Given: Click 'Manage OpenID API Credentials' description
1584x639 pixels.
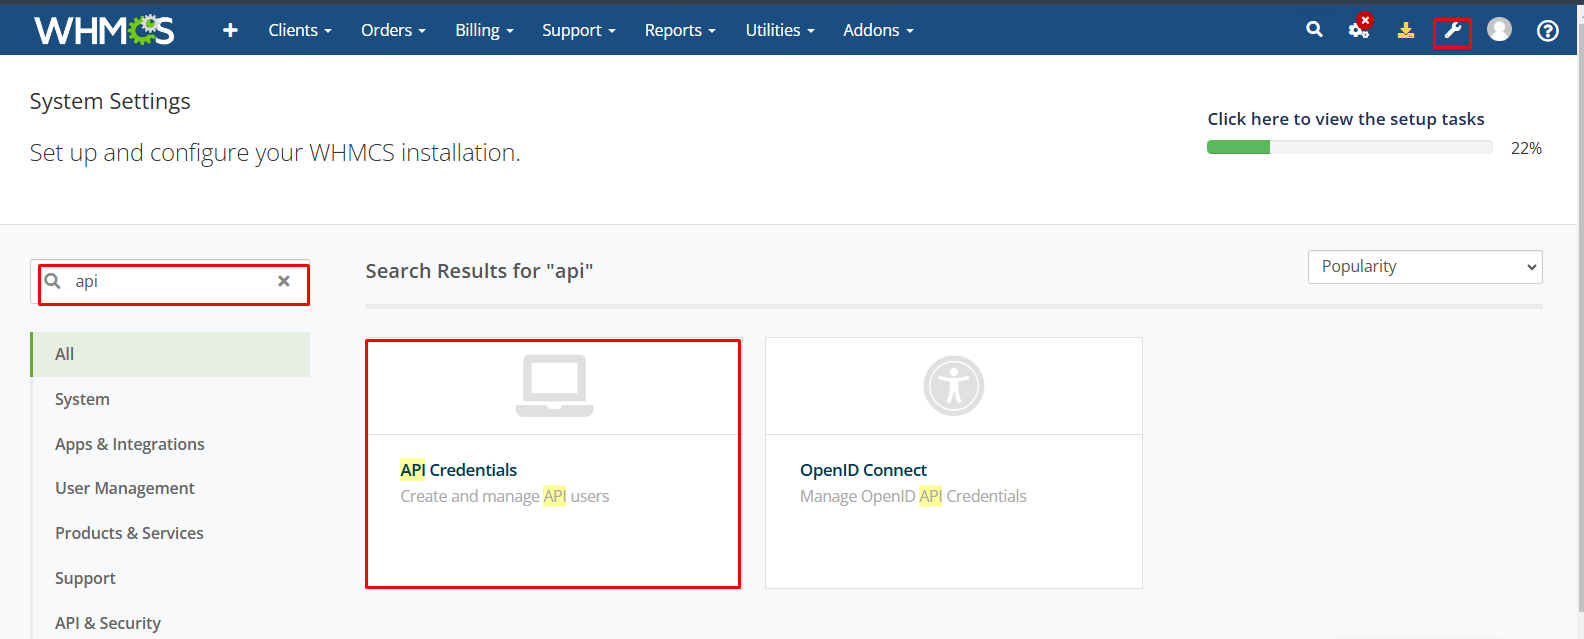Looking at the screenshot, I should pyautogui.click(x=913, y=496).
